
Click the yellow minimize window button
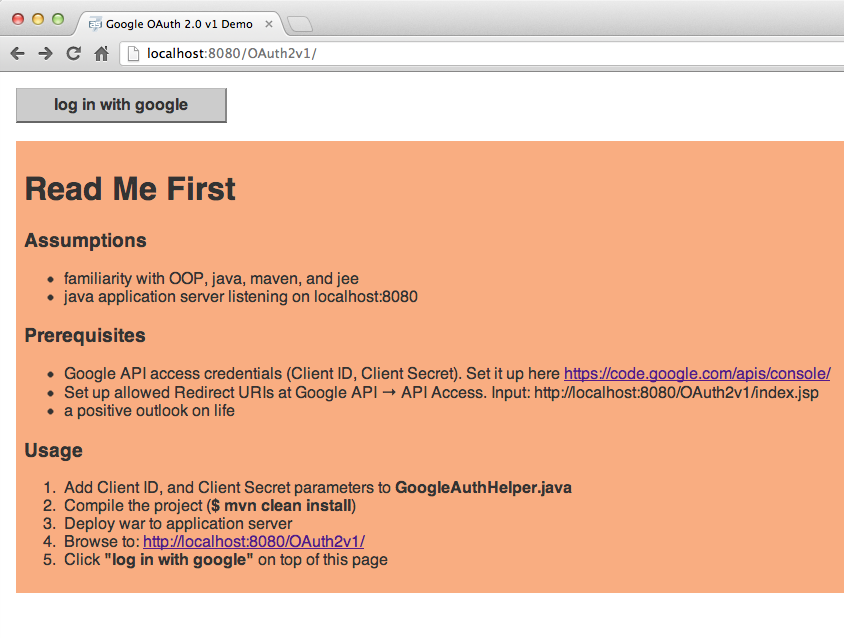(x=38, y=19)
